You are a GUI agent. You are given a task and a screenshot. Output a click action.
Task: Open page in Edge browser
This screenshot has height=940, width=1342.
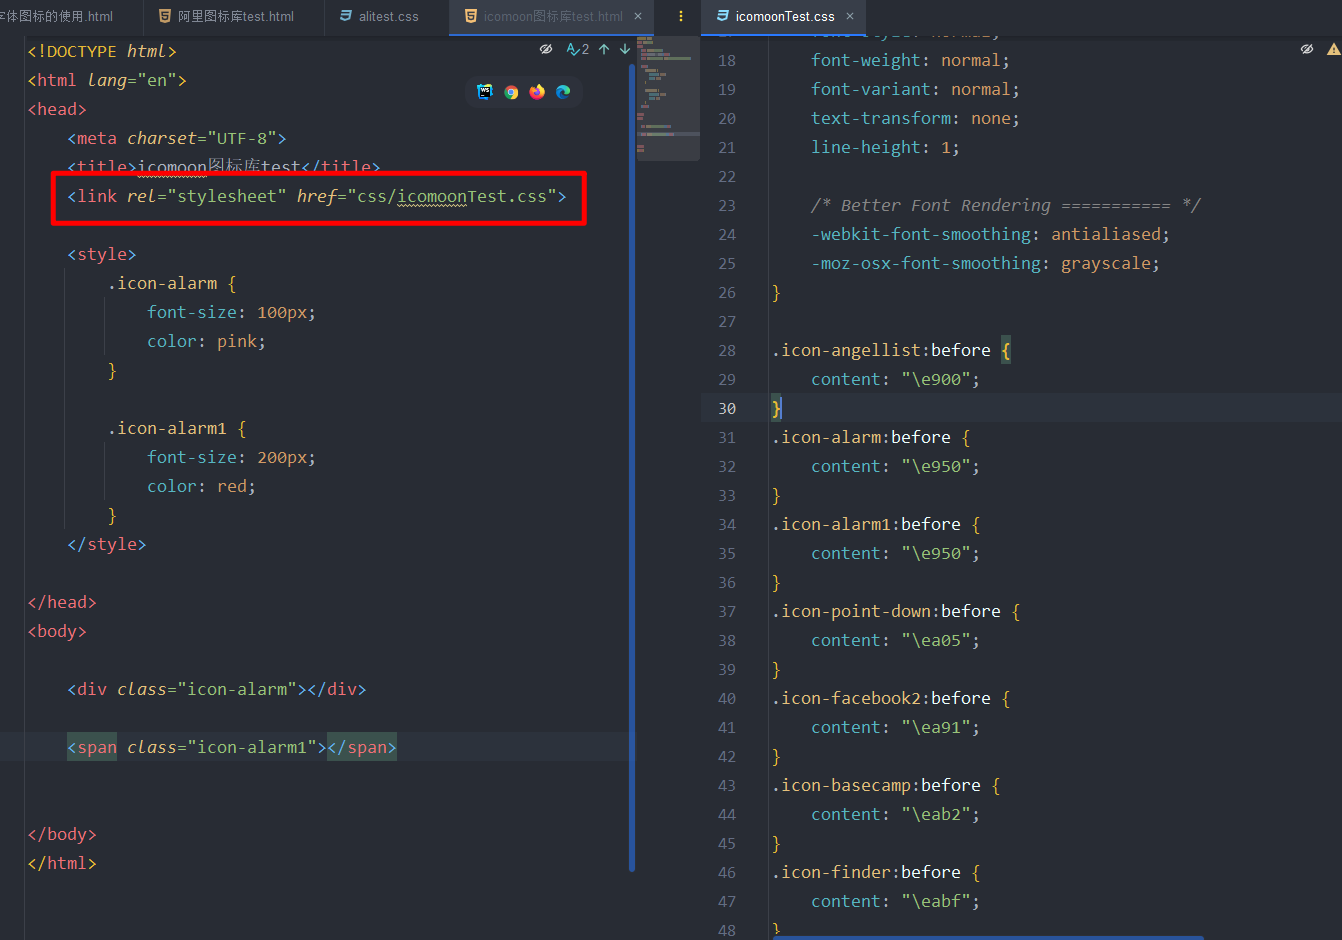click(563, 92)
